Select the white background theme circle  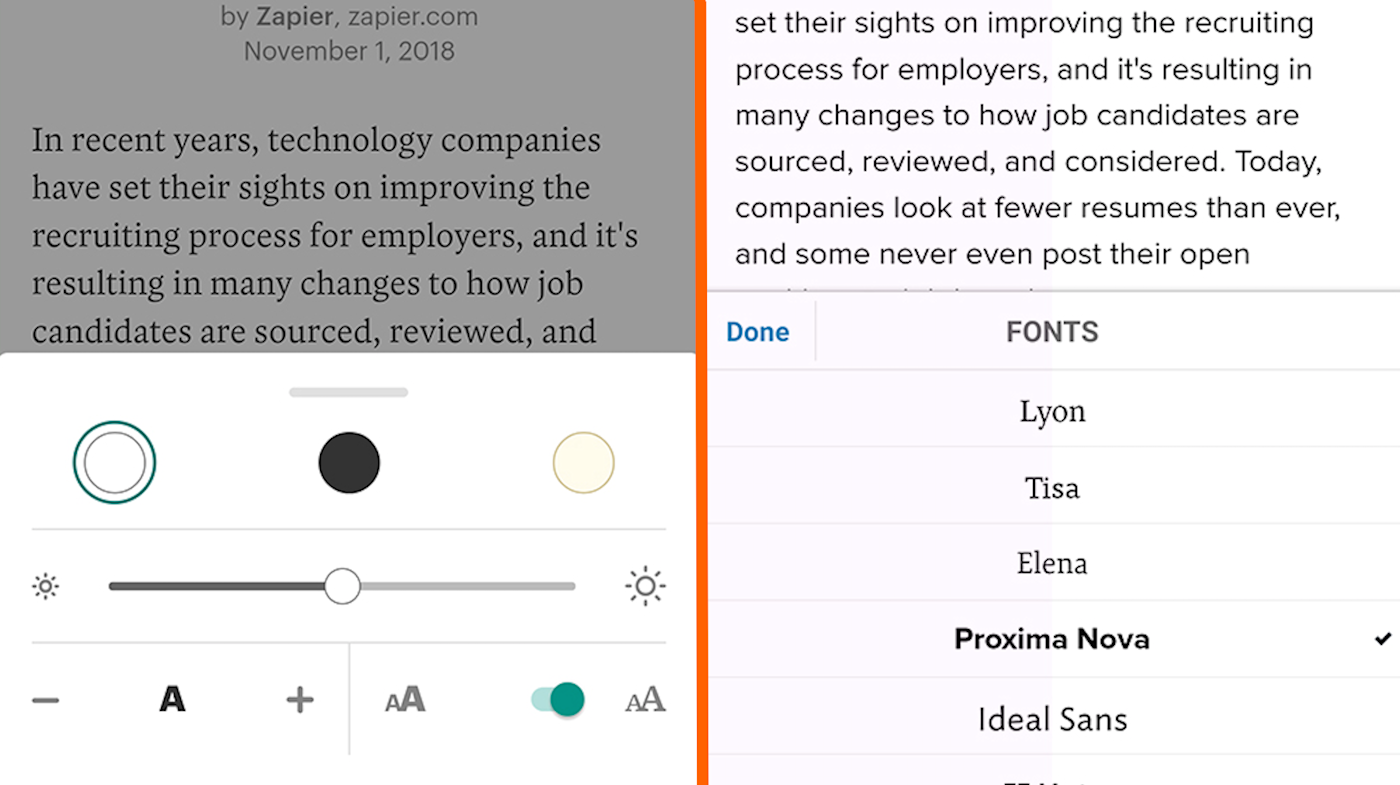pos(114,462)
